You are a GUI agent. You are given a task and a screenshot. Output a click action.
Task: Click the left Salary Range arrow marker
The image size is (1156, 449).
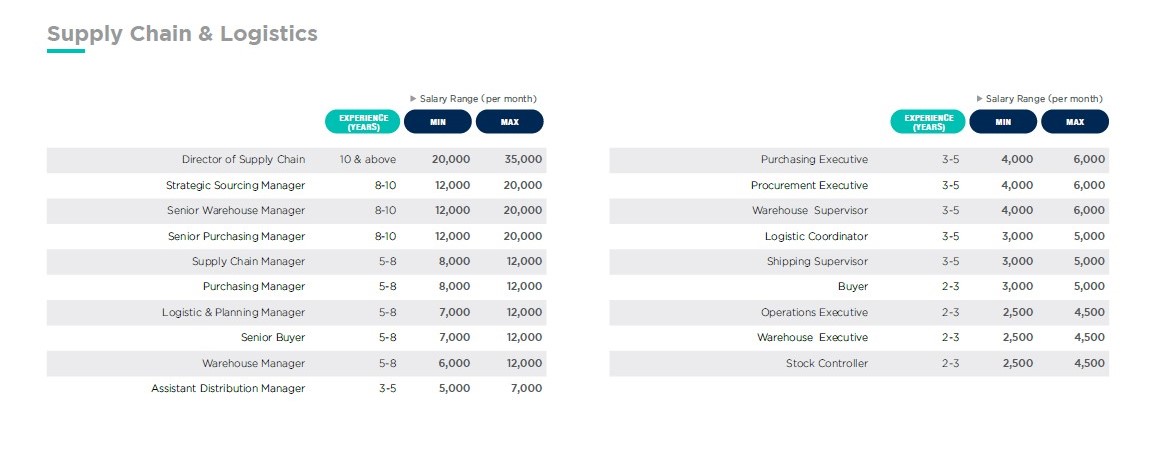click(x=413, y=99)
